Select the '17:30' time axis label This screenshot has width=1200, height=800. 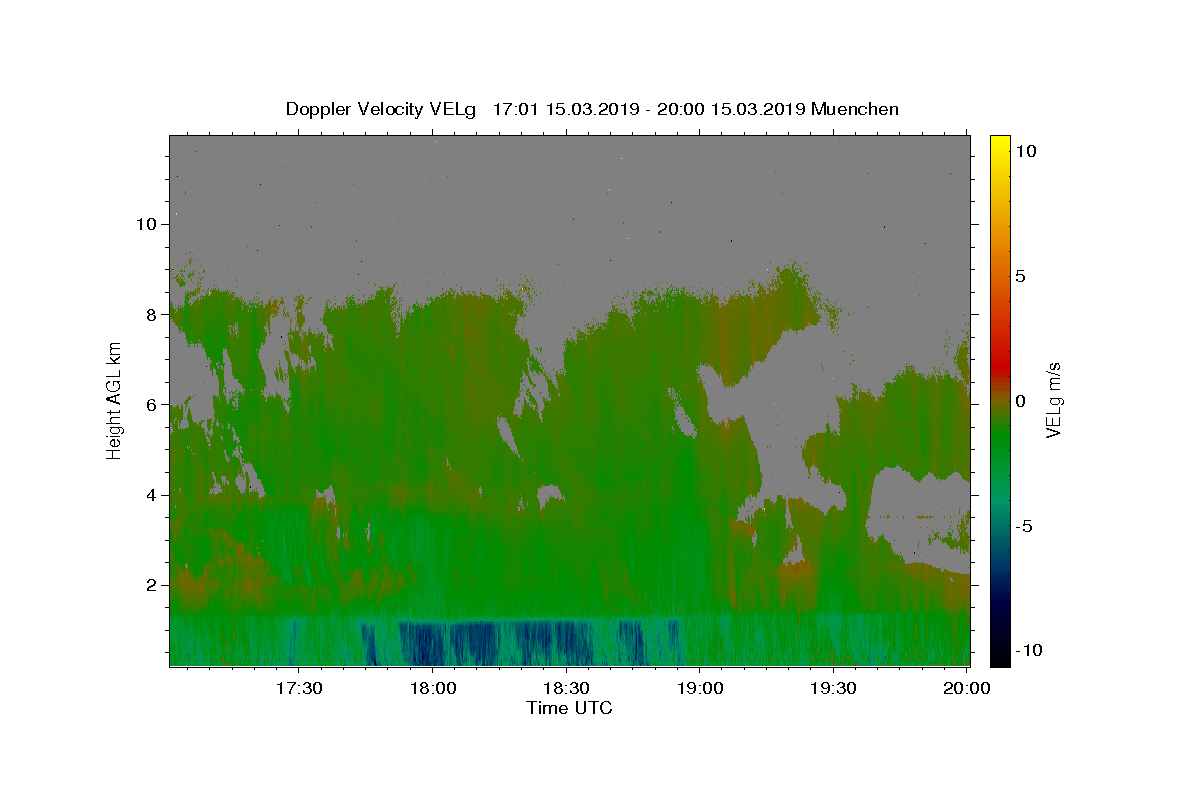tap(299, 688)
